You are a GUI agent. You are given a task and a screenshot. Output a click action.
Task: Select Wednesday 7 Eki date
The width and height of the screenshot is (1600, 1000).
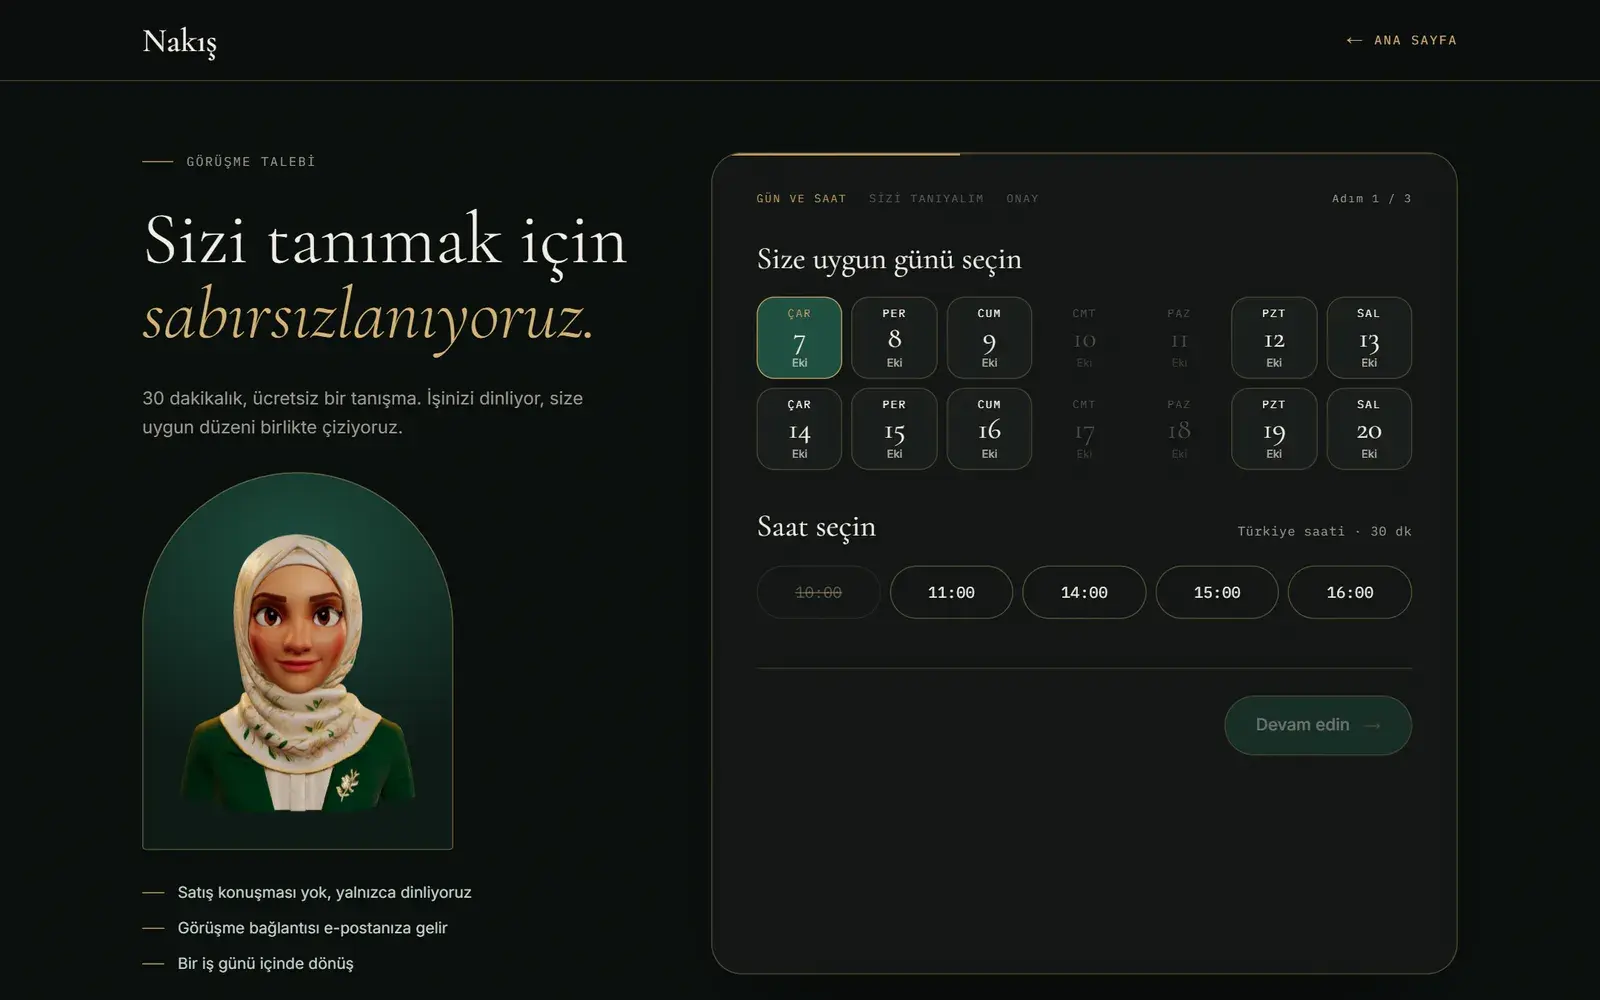(799, 338)
